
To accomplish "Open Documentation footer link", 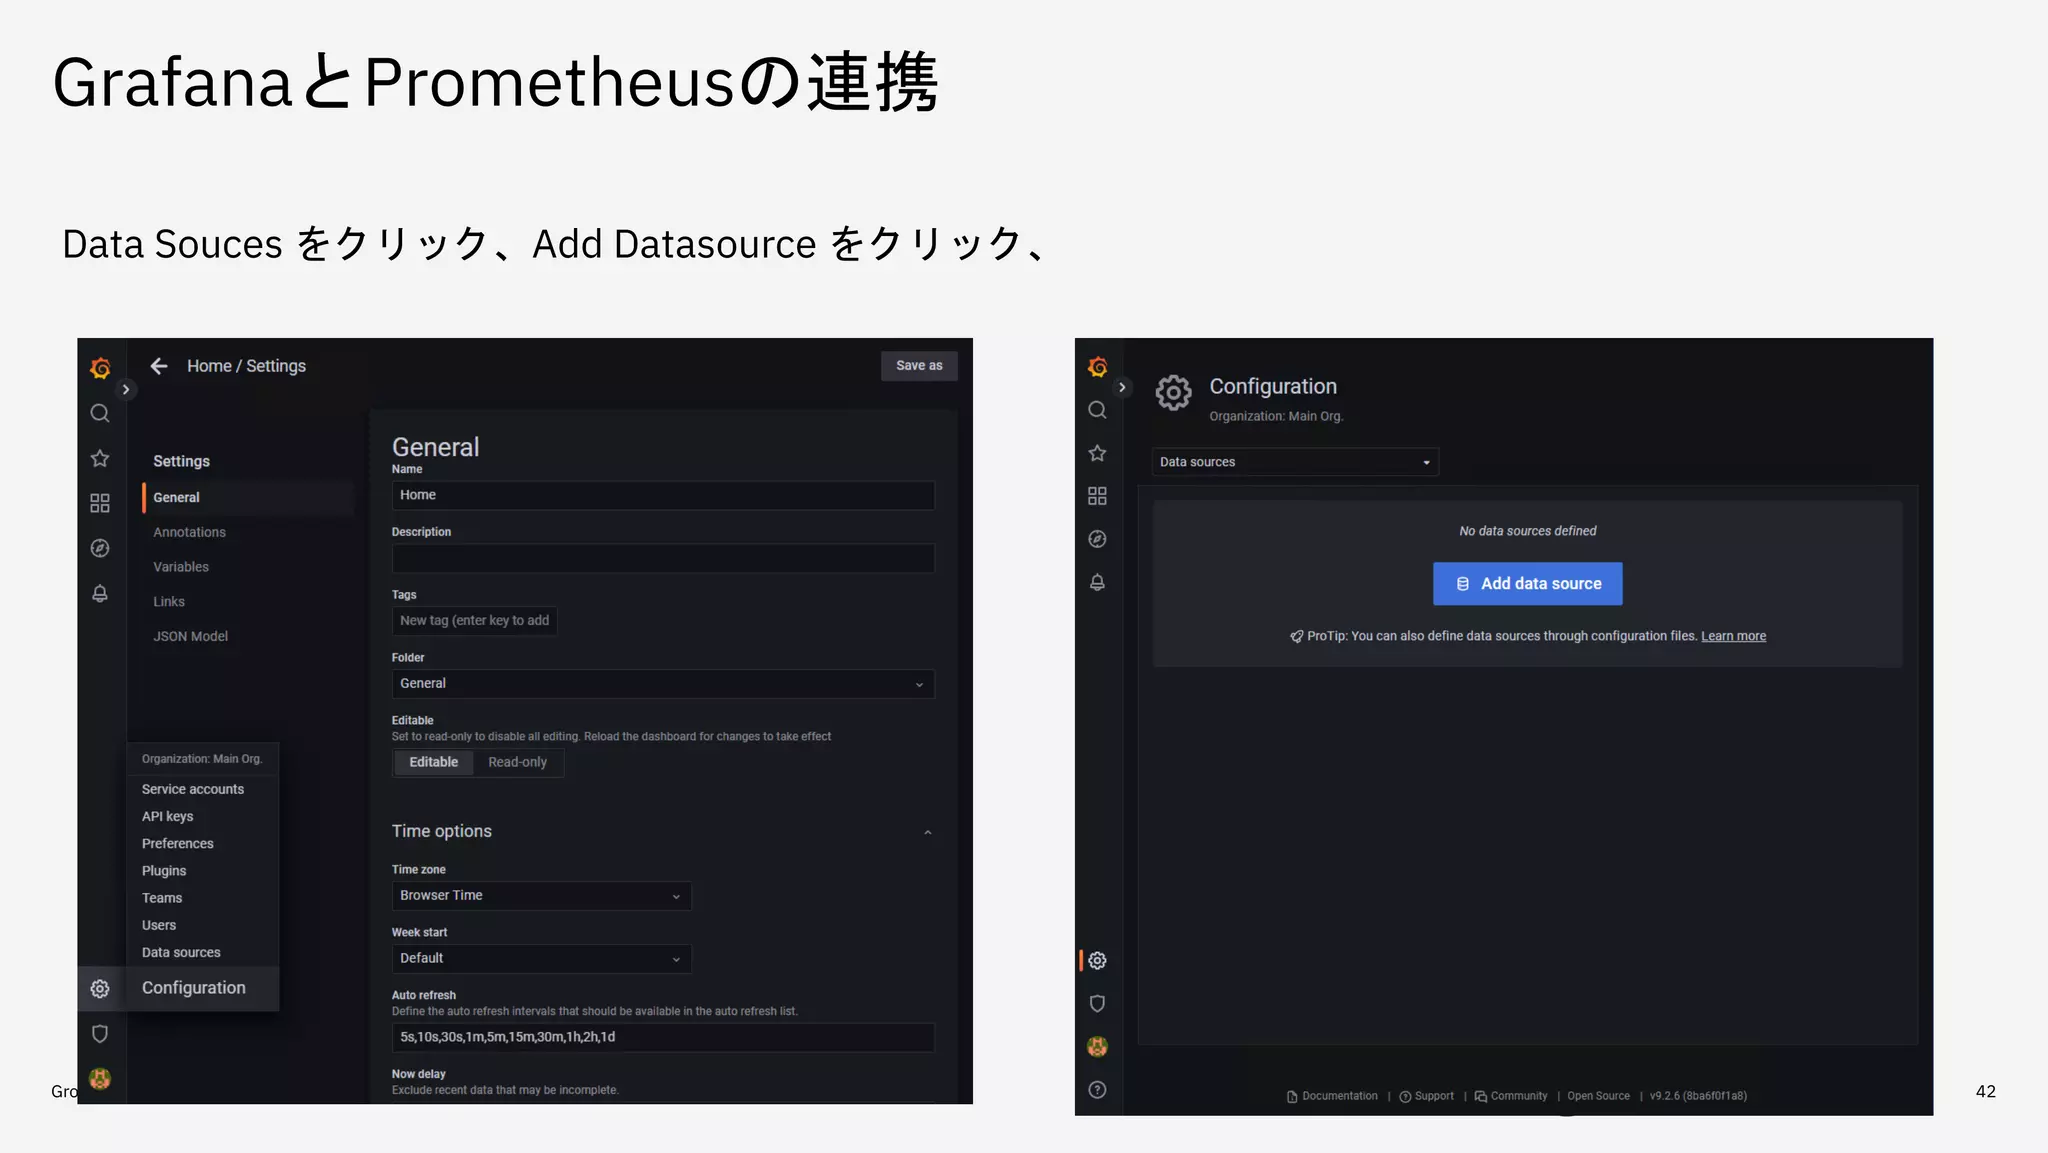I will [x=1332, y=1096].
